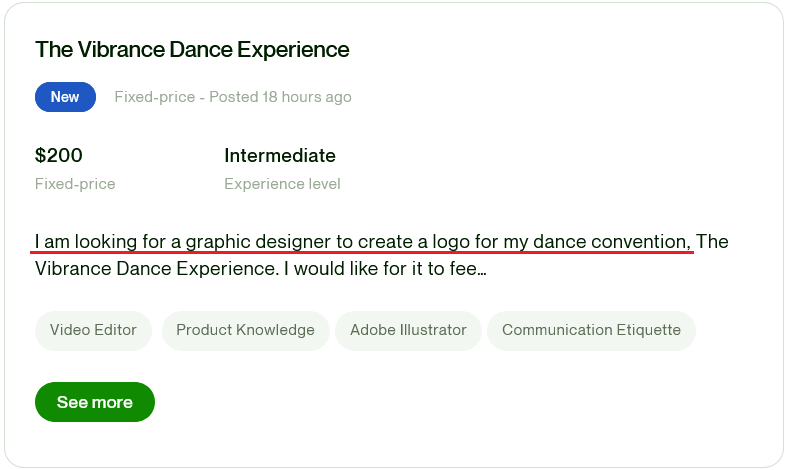The height and width of the screenshot is (470, 788).
Task: Click empty card space right of See more
Action: pyautogui.click(x=450, y=402)
